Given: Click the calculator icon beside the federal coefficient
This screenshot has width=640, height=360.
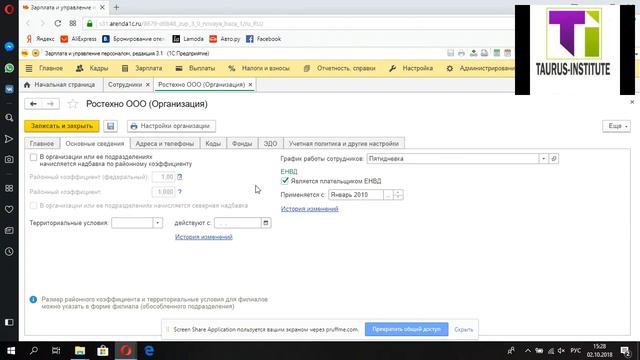Looking at the screenshot, I should [180, 177].
